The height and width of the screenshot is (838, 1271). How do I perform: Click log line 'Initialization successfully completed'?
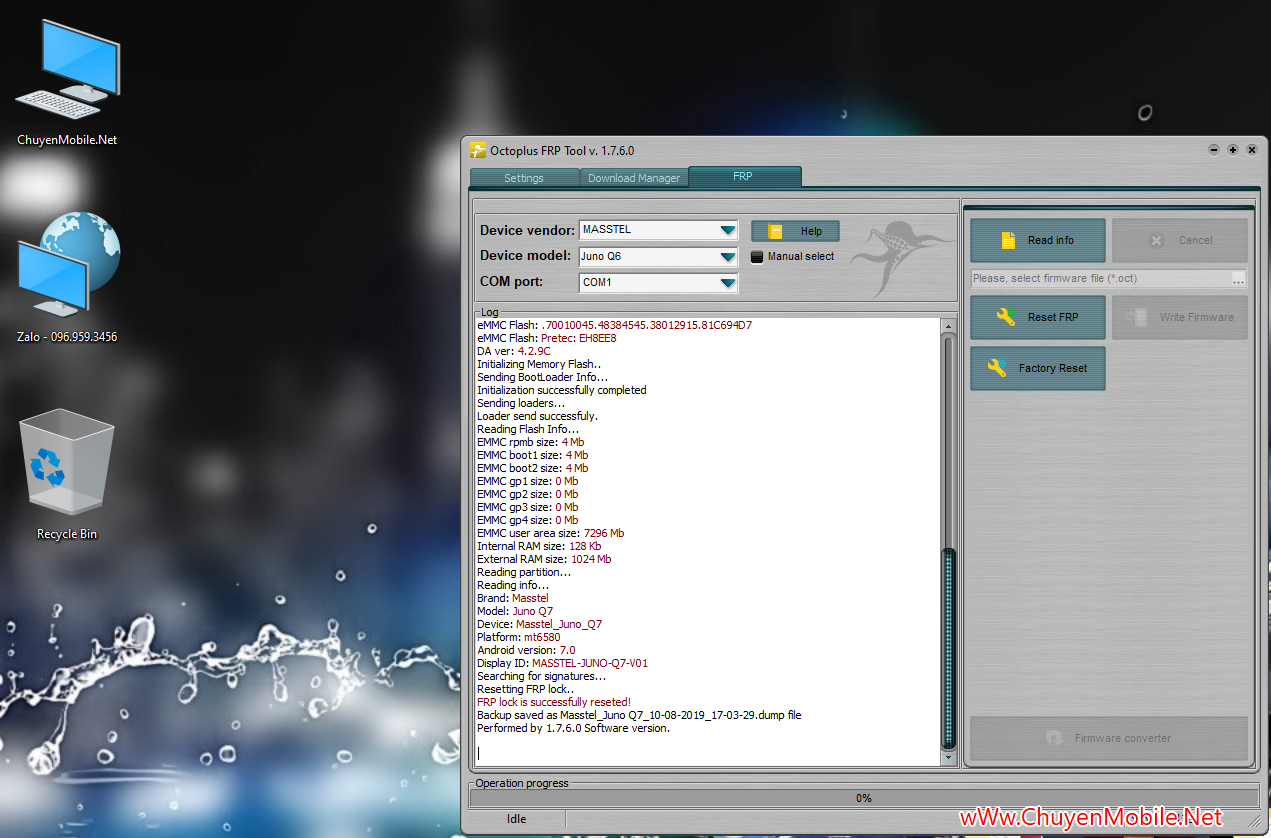click(562, 390)
